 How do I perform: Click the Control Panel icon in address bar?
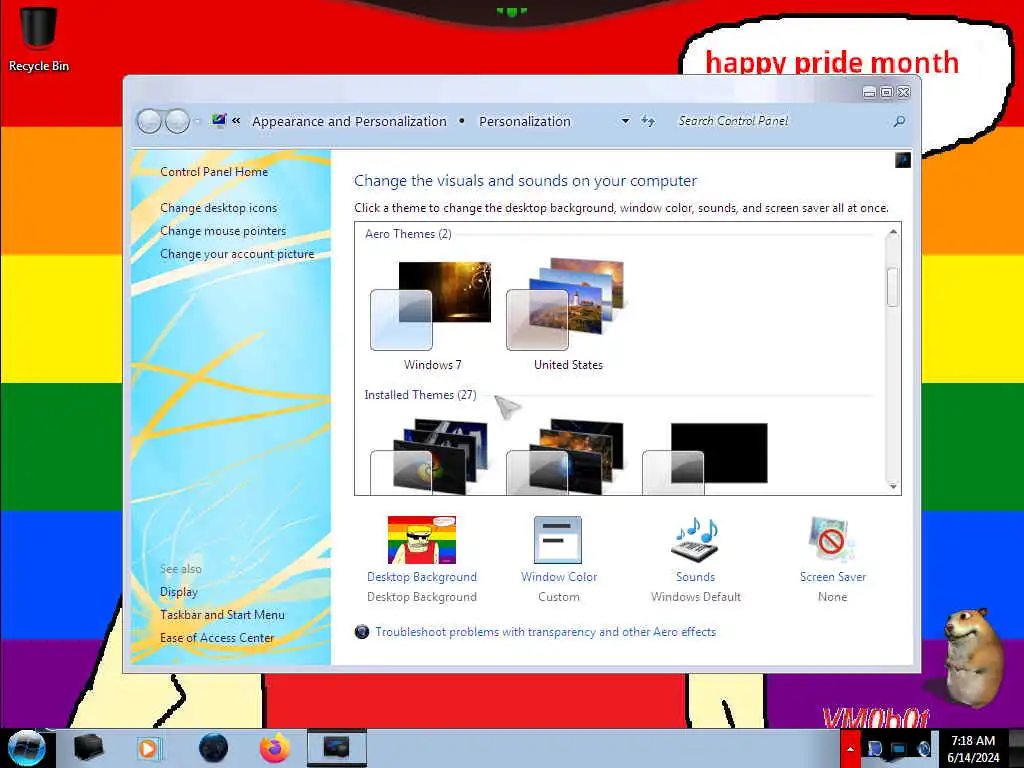pos(218,120)
